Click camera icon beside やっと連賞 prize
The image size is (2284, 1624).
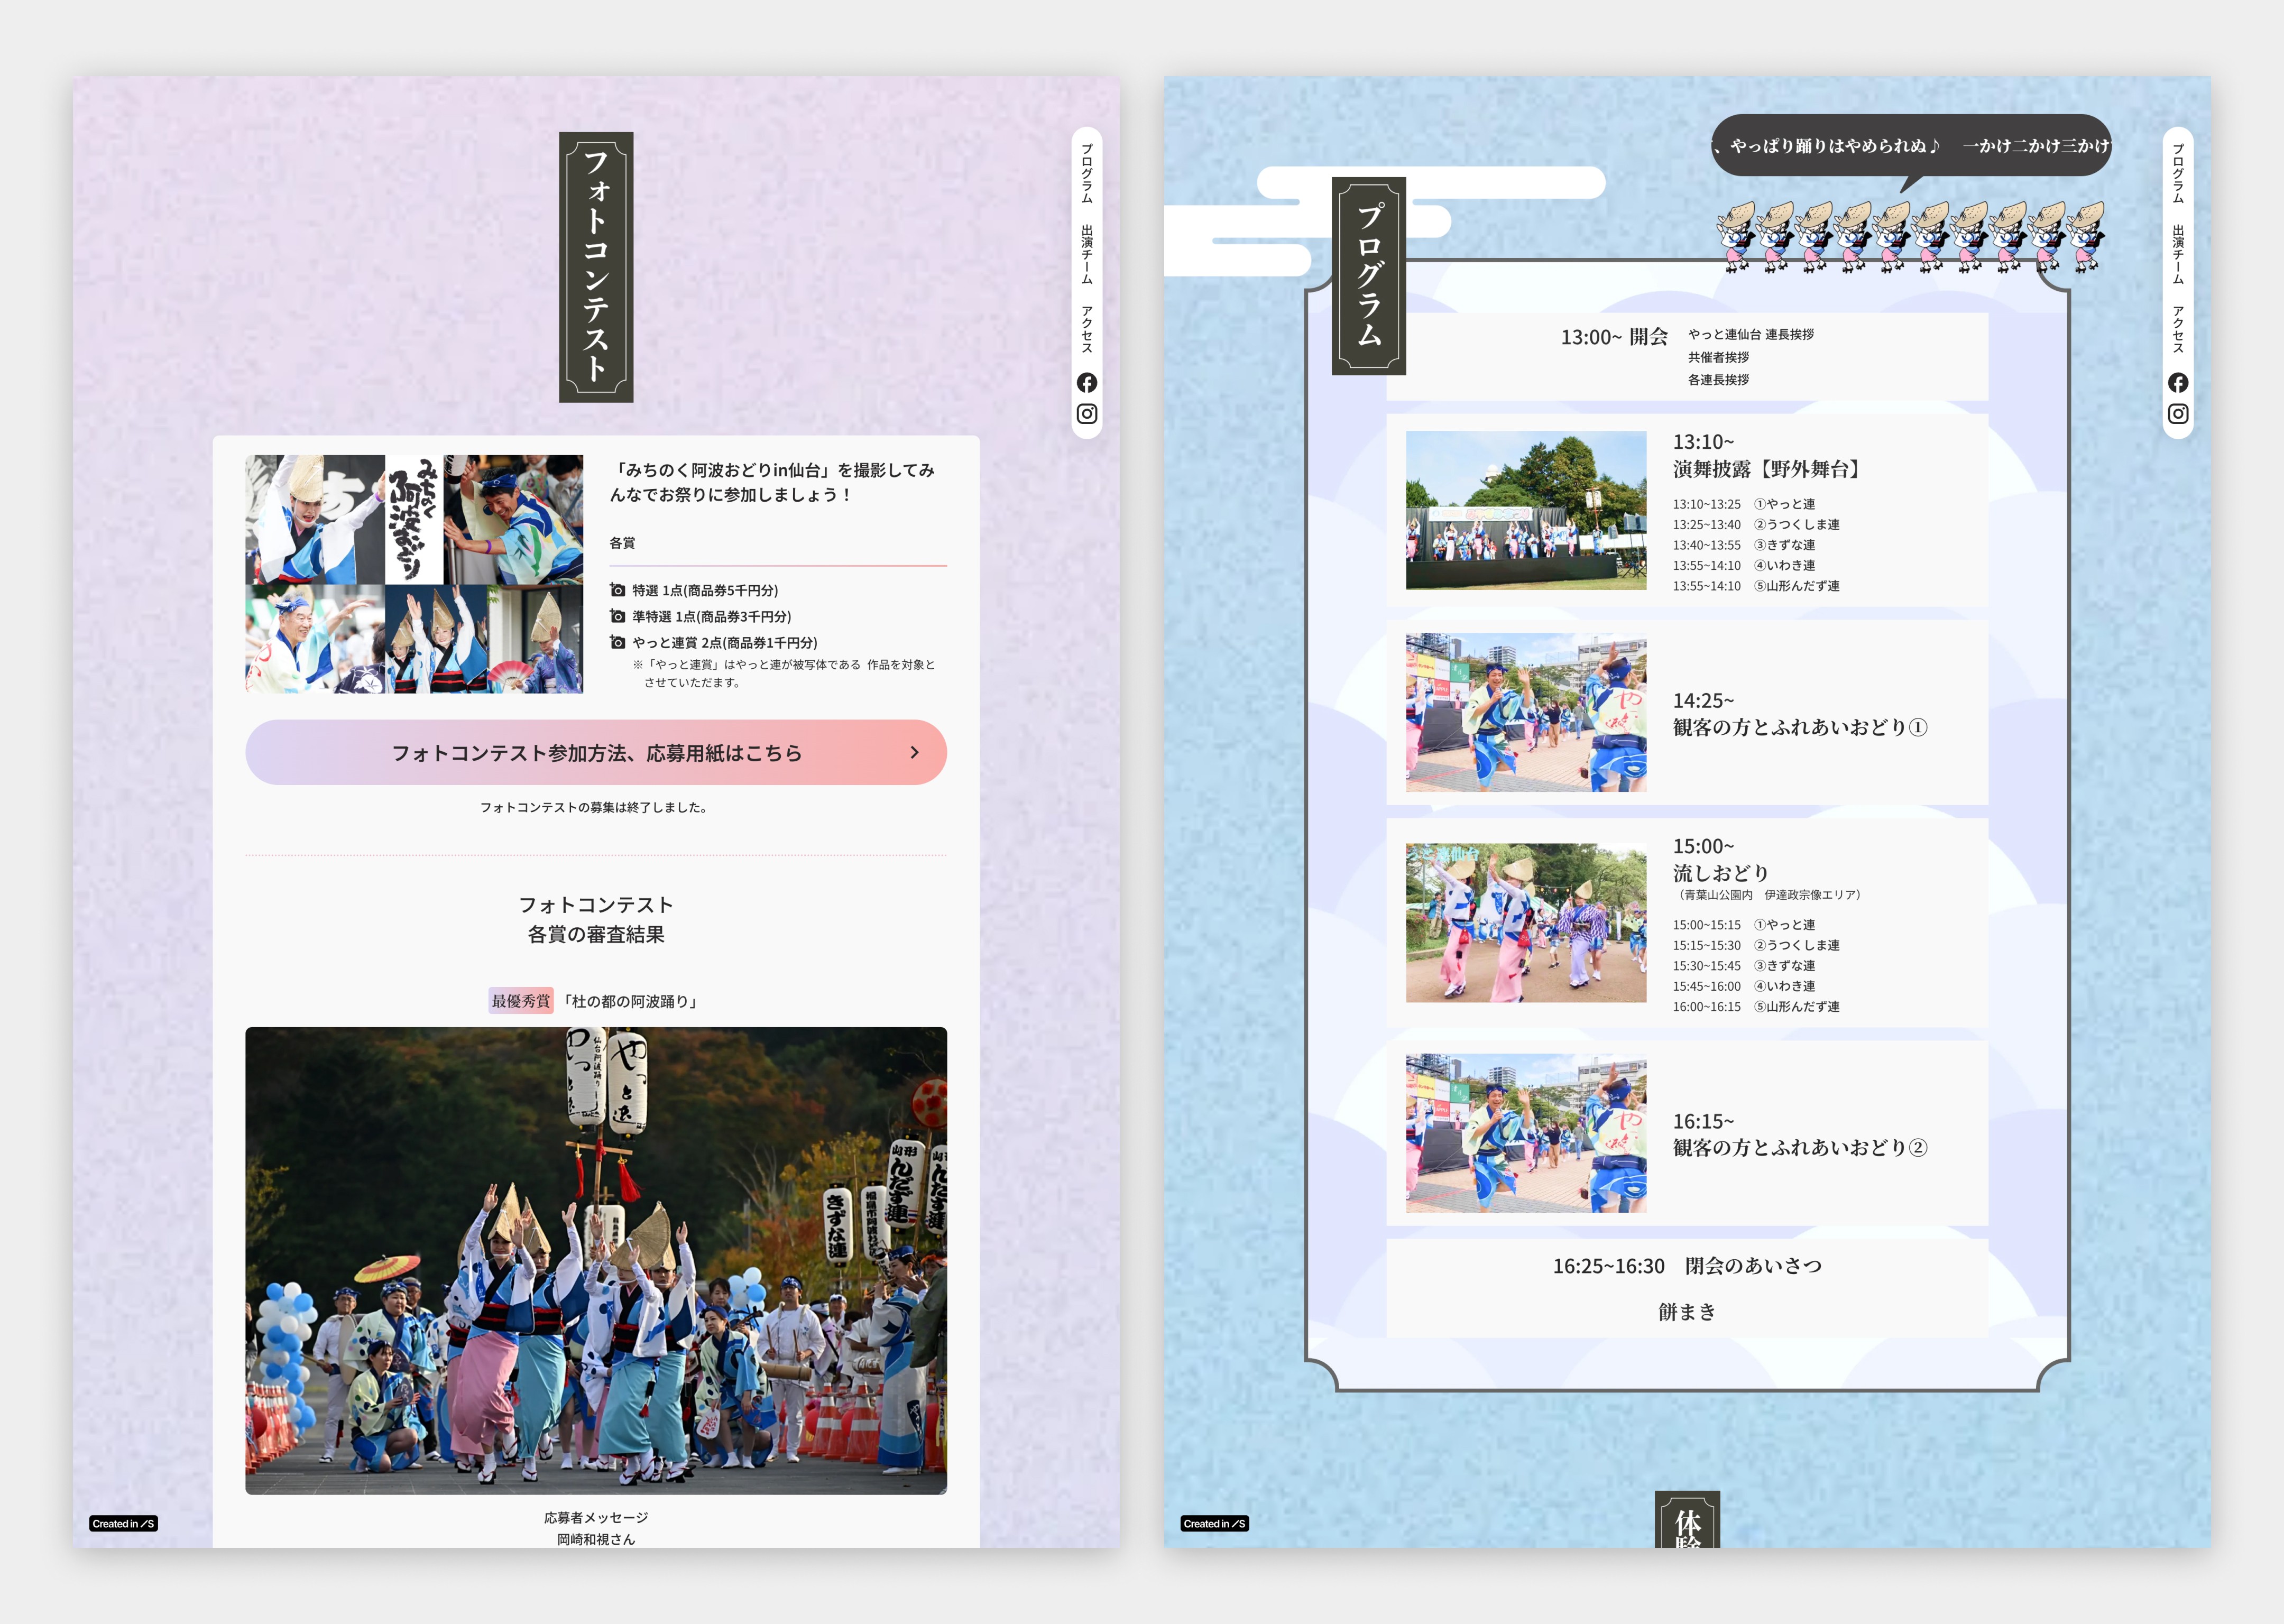point(618,643)
